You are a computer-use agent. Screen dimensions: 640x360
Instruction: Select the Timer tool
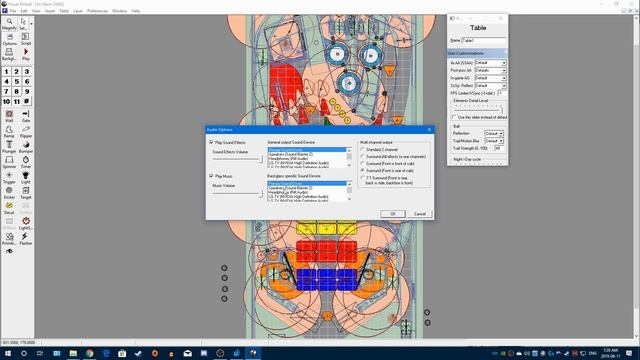[25, 162]
